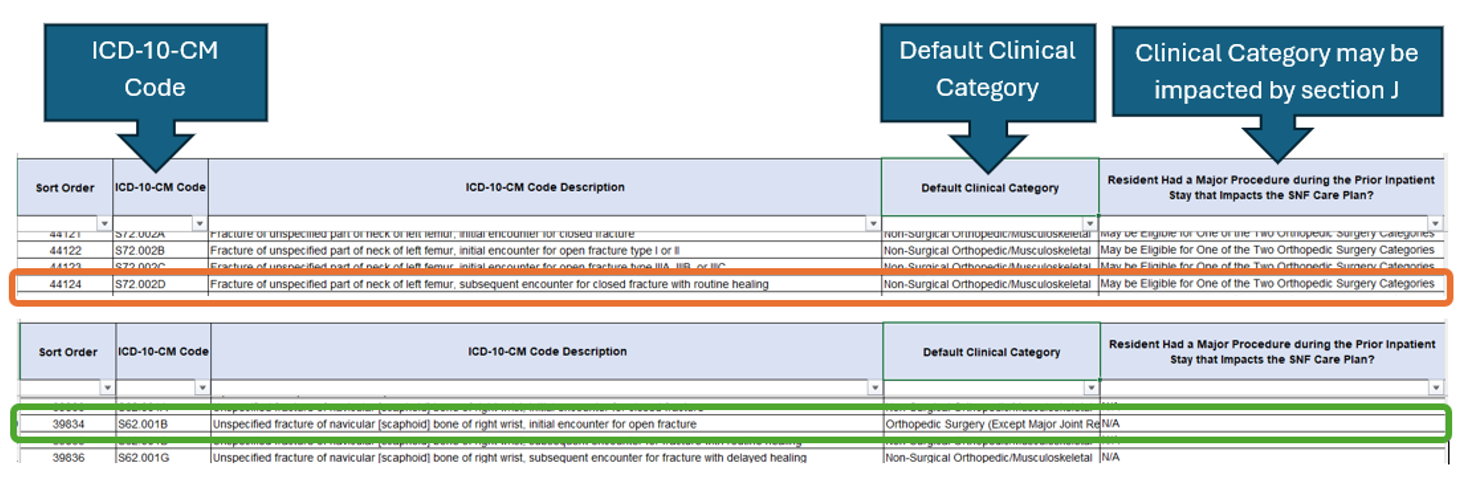Select the S72.002B code cell
This screenshot has height=488, width=1468.
tap(139, 250)
